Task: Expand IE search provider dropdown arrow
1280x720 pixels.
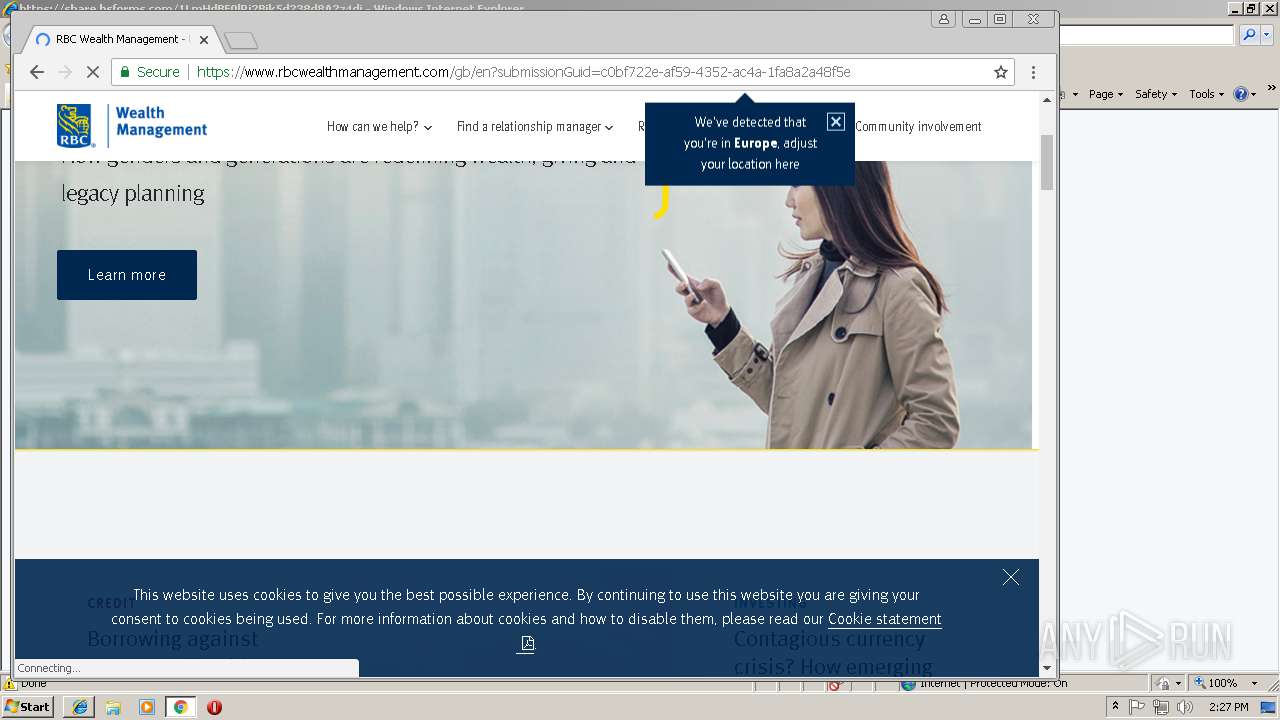Action: pos(1265,35)
